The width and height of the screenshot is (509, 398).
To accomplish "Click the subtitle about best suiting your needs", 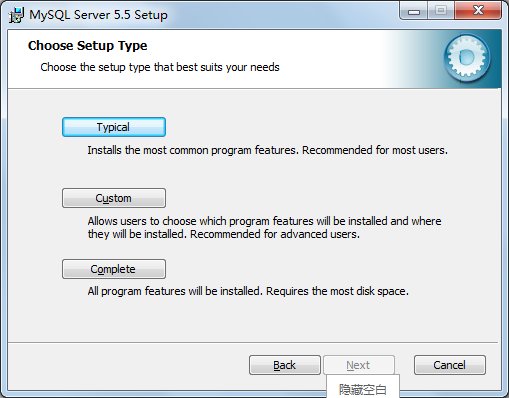I will tap(160, 67).
